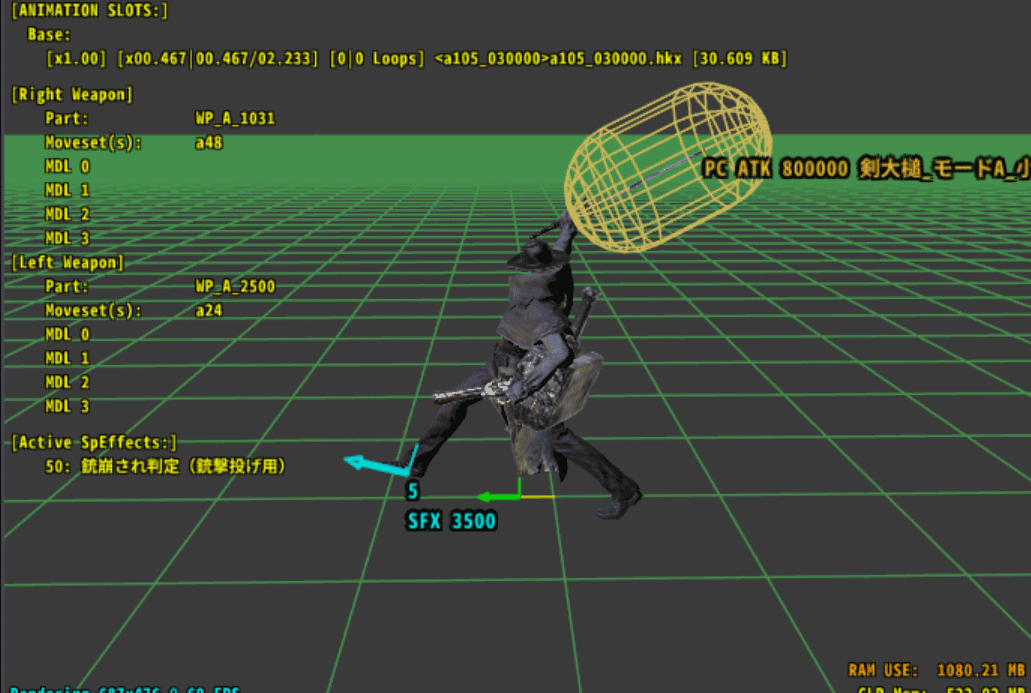Screen dimensions: 1031x693
Task: Select the [Right Weapon] section header
Action: 72,95
